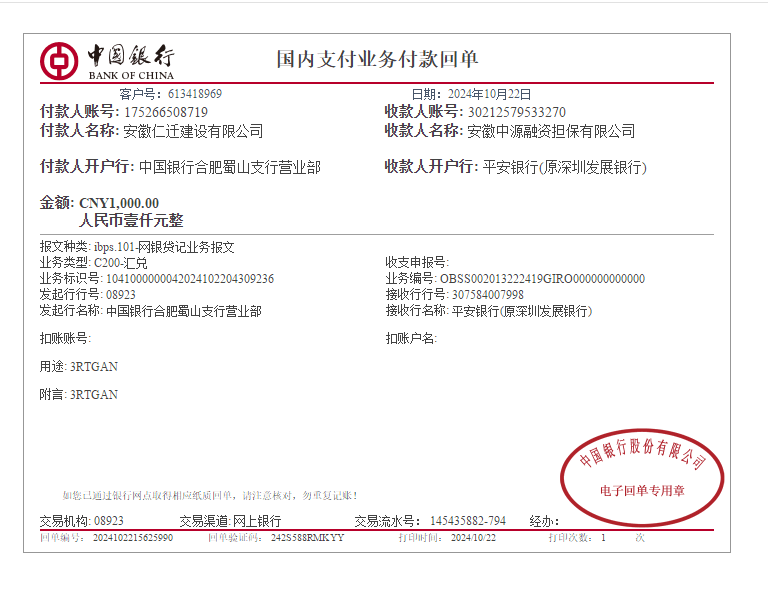Click the transaction serial number 145435882-794
This screenshot has width=768, height=611.
coord(467,521)
